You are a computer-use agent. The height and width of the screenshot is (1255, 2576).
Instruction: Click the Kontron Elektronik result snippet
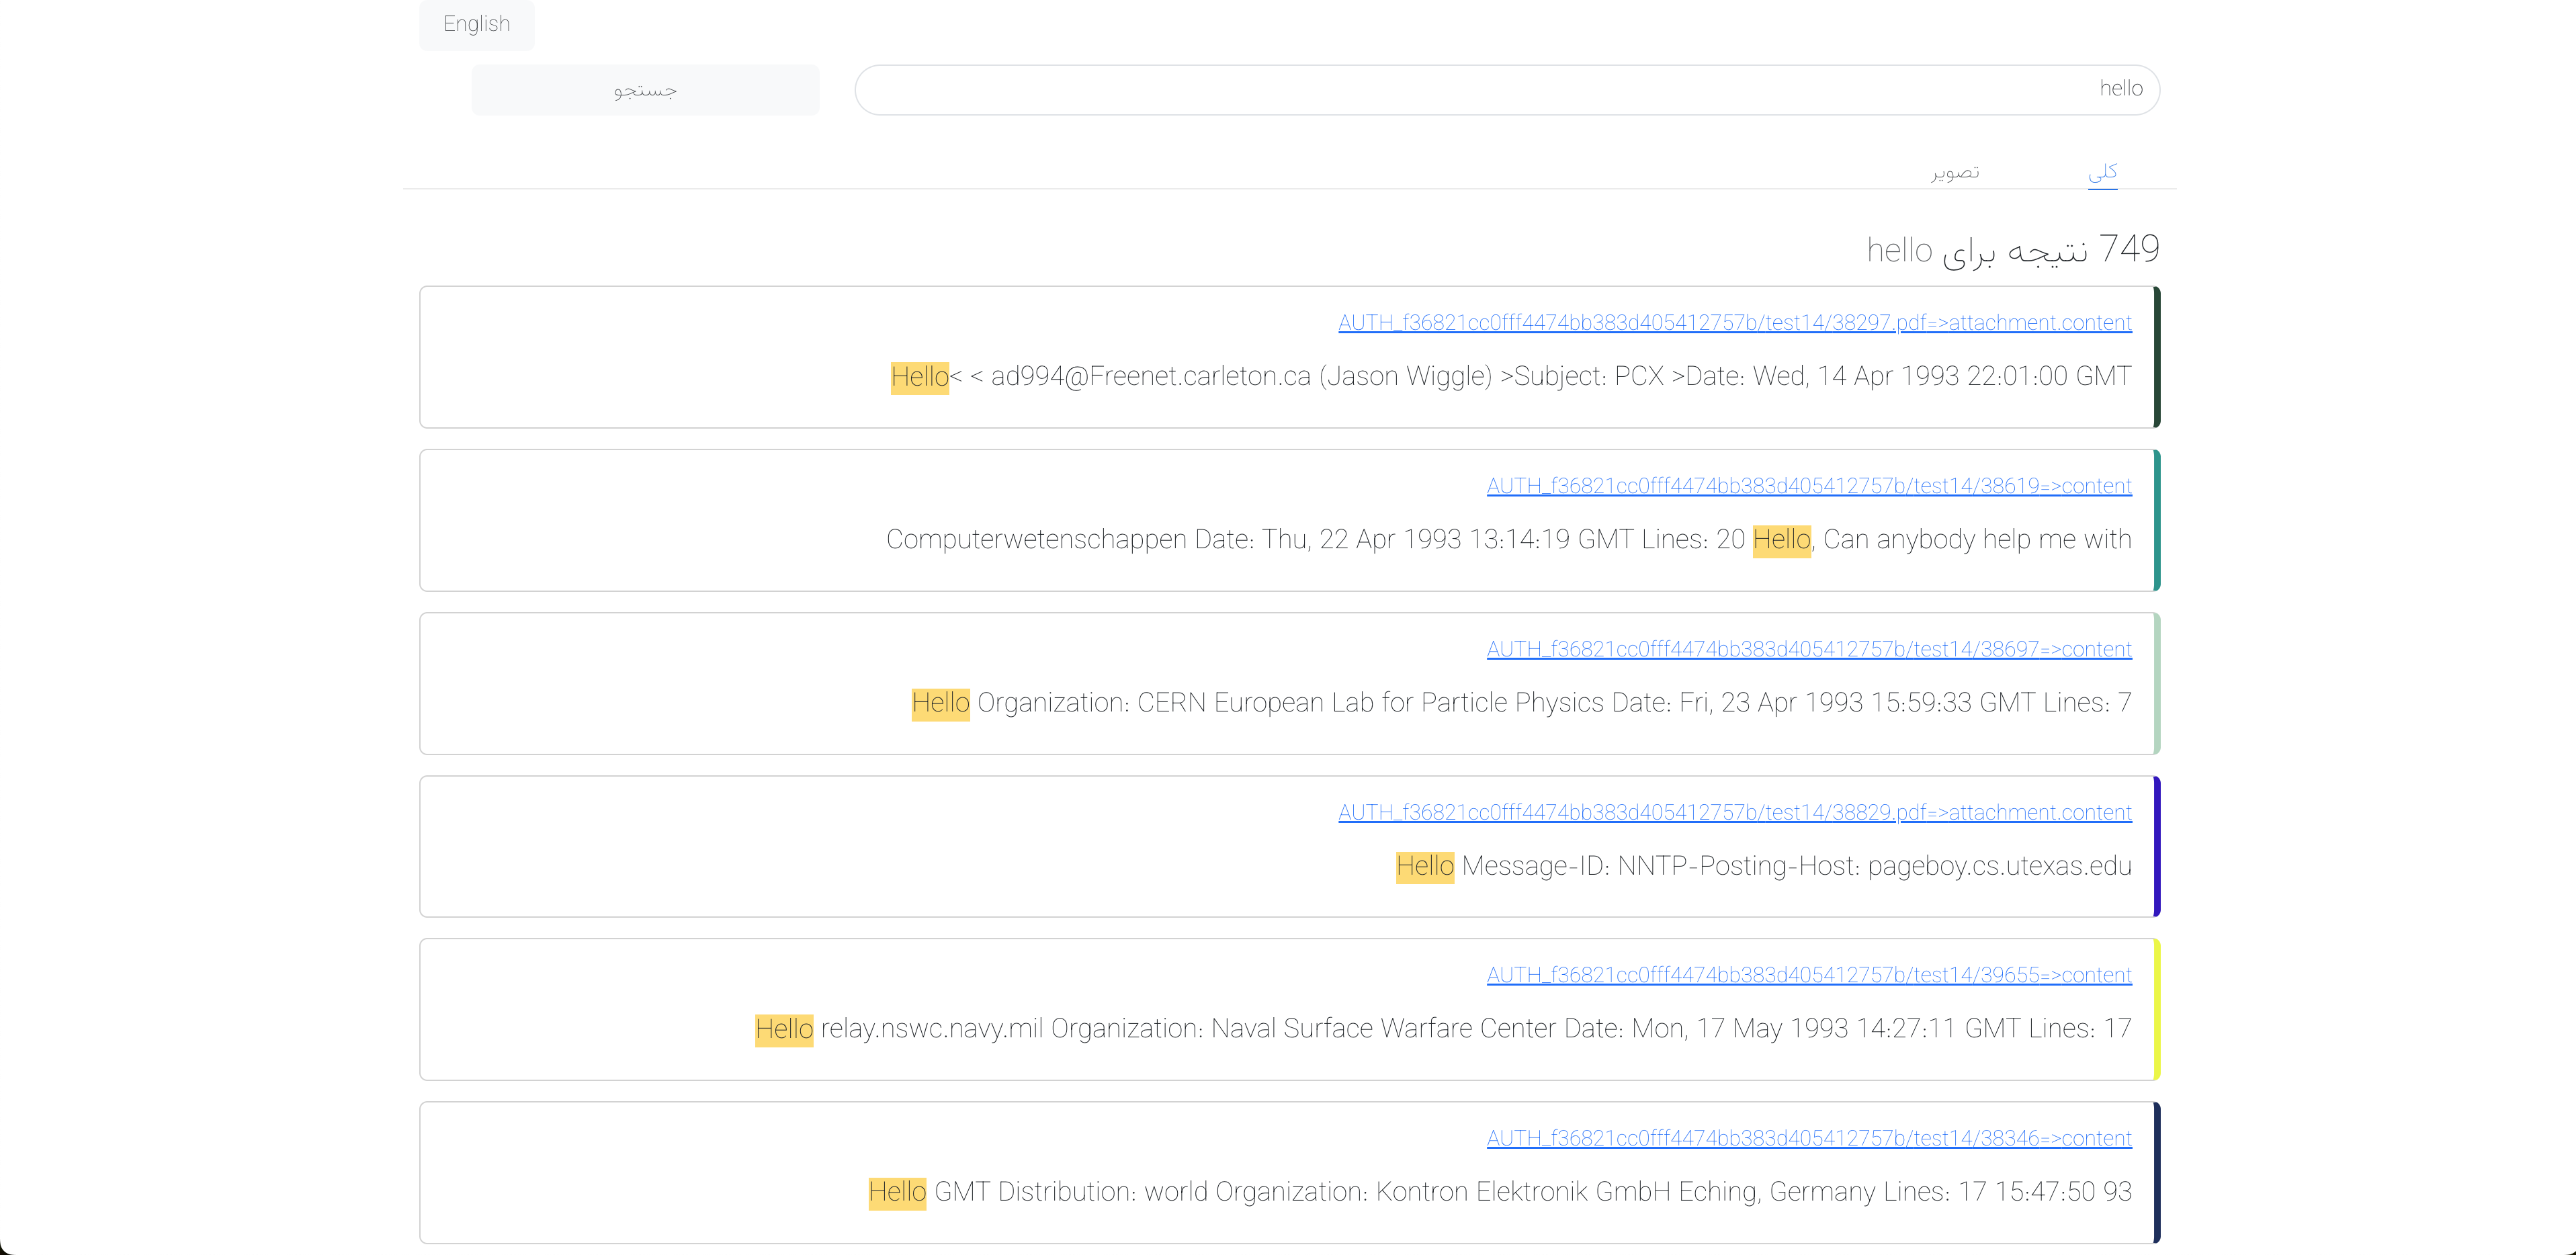(1500, 1192)
